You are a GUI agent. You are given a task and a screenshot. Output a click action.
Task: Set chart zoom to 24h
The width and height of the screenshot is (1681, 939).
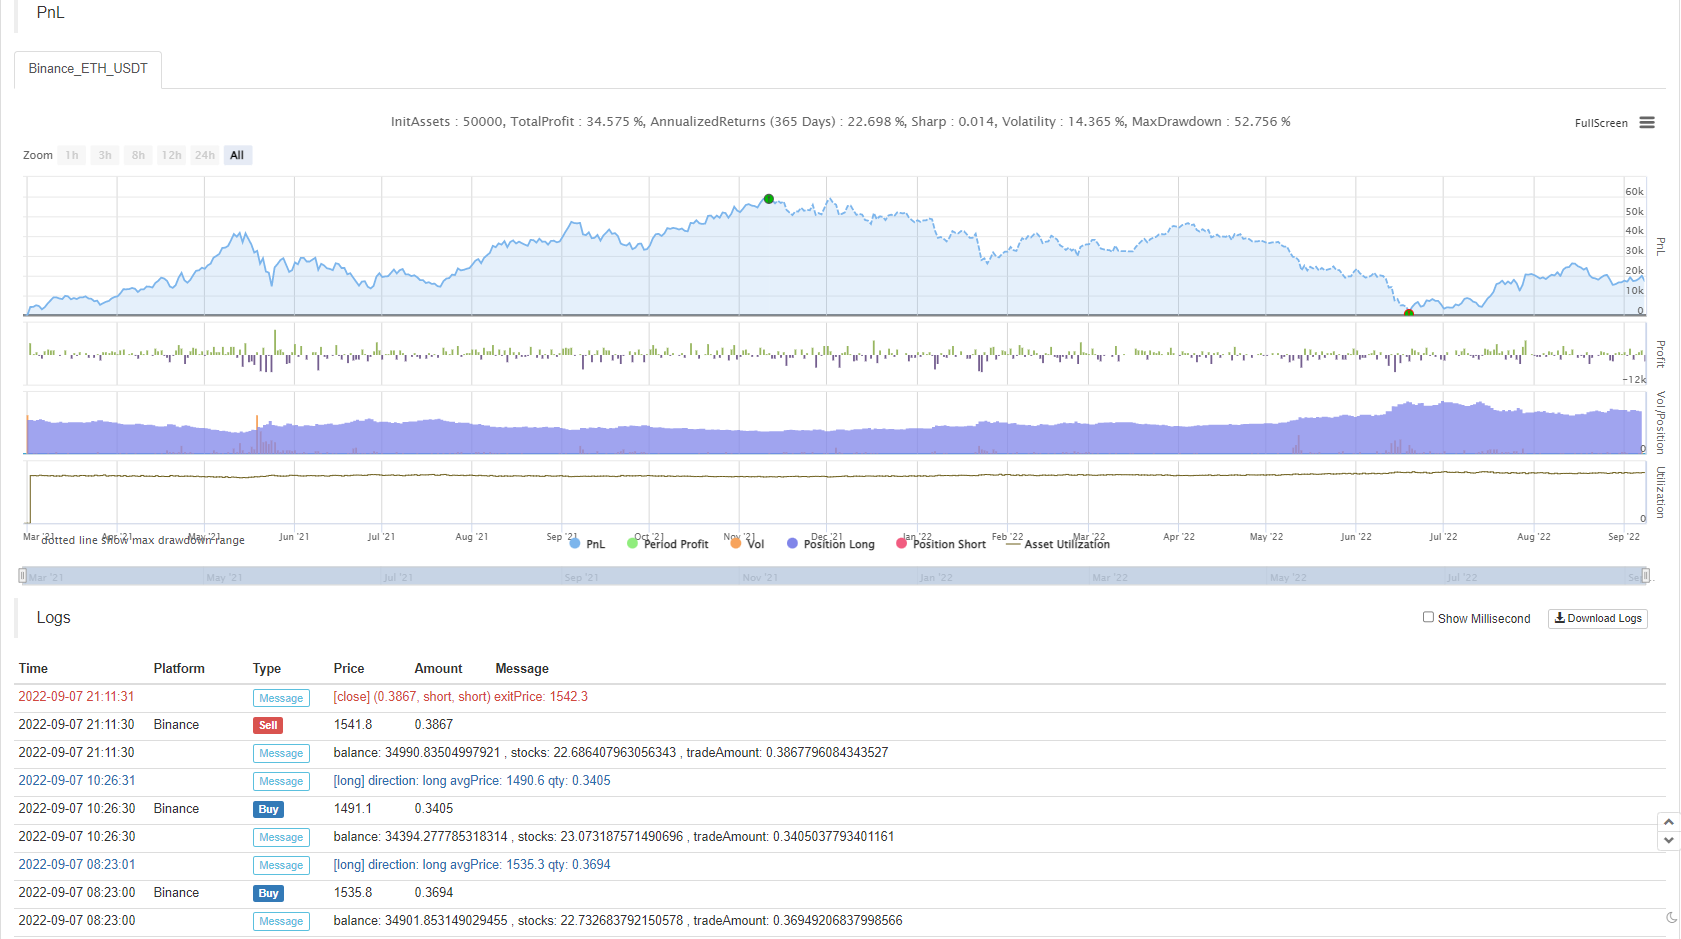pos(205,155)
